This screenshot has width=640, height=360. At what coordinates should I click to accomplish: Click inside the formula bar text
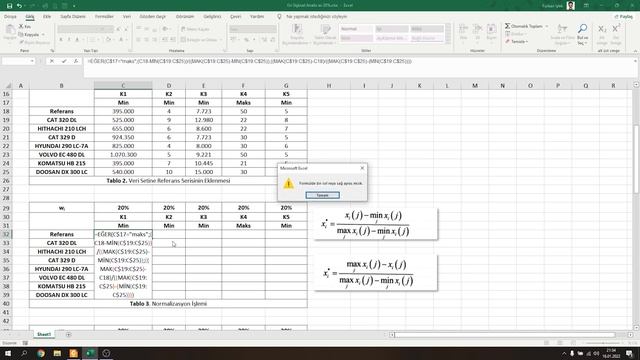[249, 61]
